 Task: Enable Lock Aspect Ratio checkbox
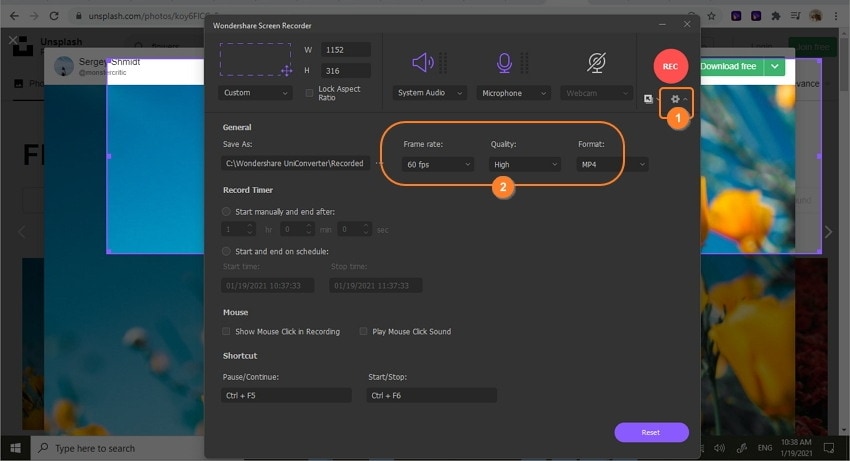[x=309, y=93]
